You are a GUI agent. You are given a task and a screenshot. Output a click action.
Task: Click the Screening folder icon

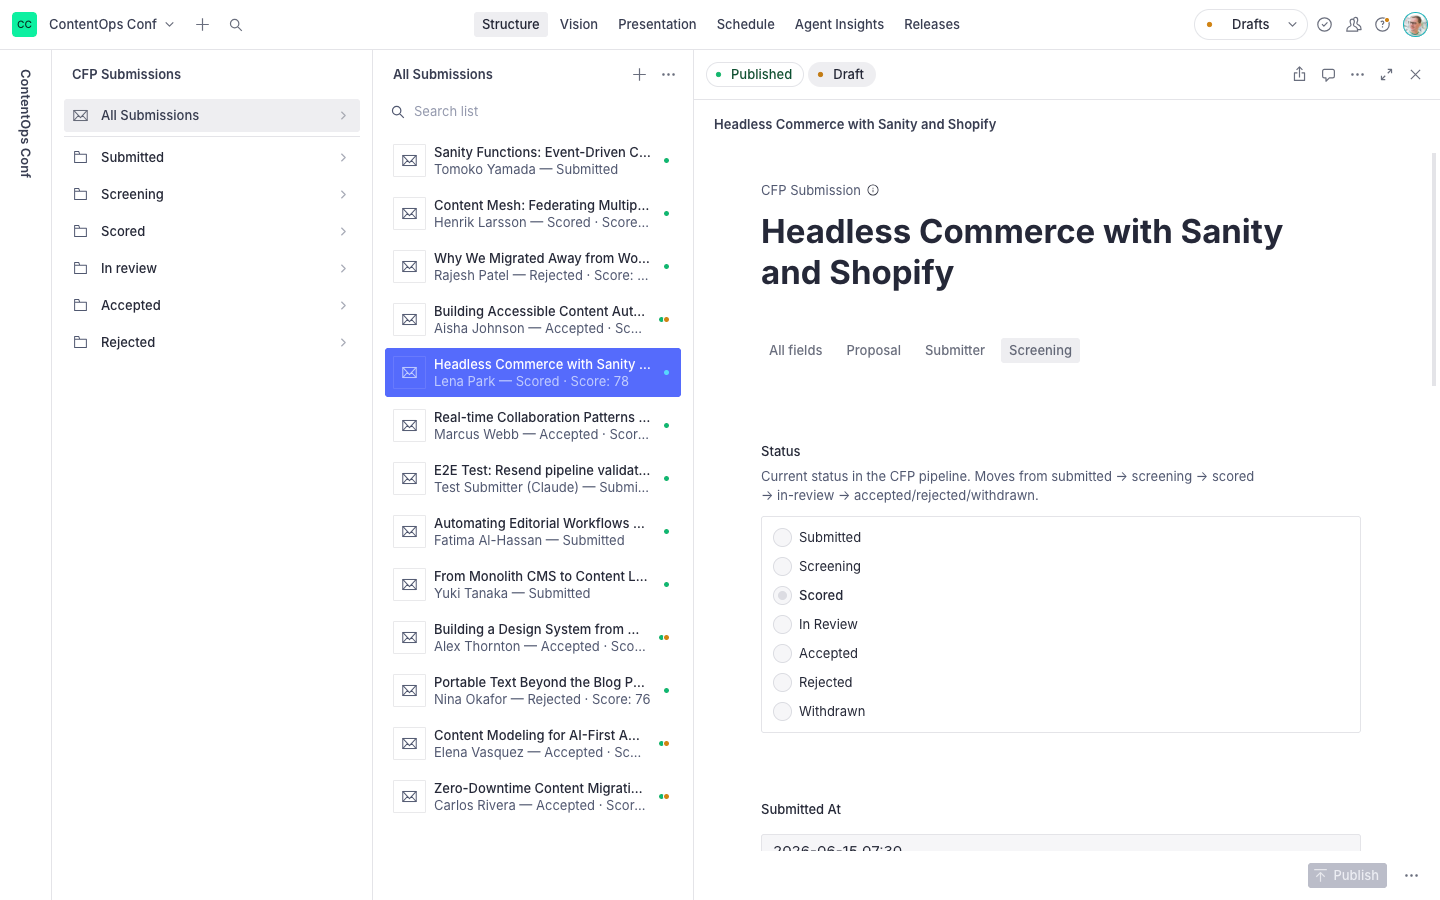(81, 194)
